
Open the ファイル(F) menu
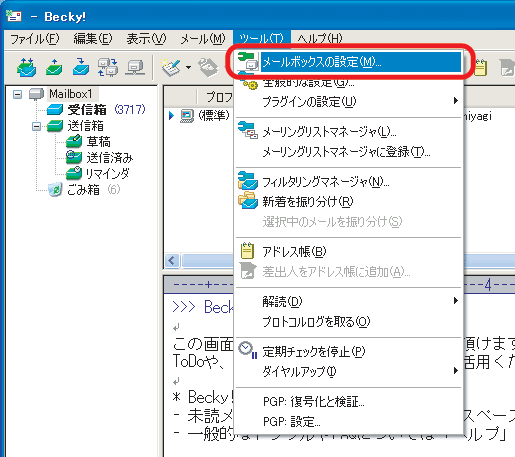pyautogui.click(x=35, y=39)
